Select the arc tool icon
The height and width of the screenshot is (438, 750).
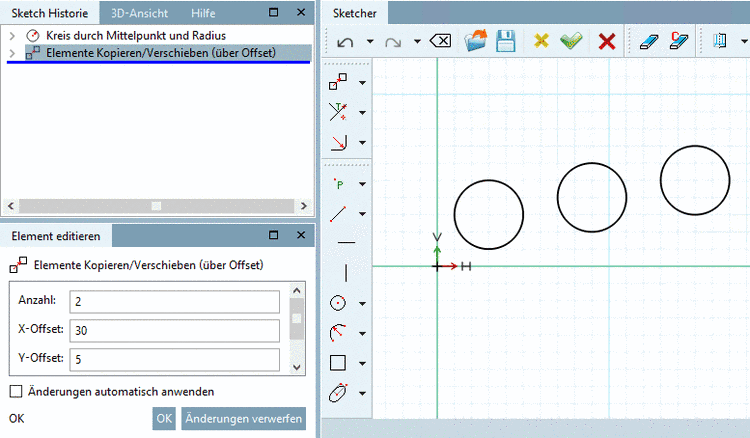click(338, 333)
